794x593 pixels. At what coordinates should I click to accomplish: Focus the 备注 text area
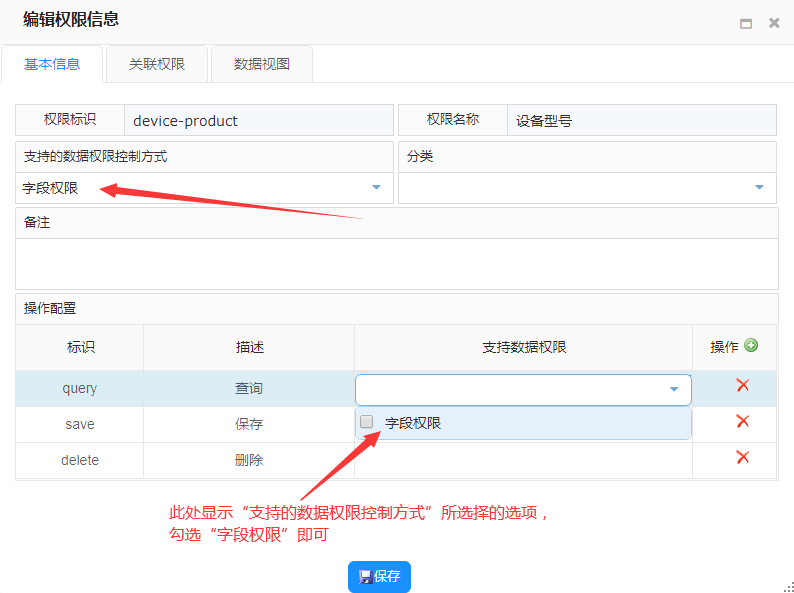(396, 263)
